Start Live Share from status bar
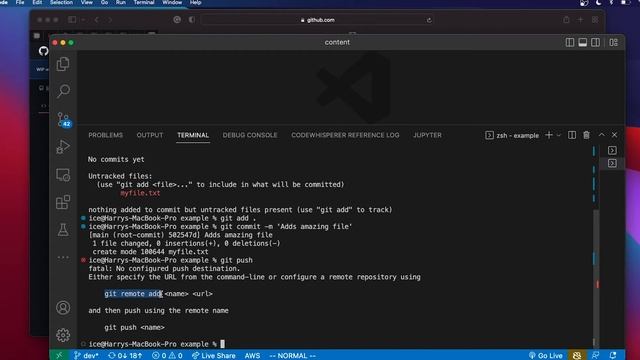 (213, 356)
